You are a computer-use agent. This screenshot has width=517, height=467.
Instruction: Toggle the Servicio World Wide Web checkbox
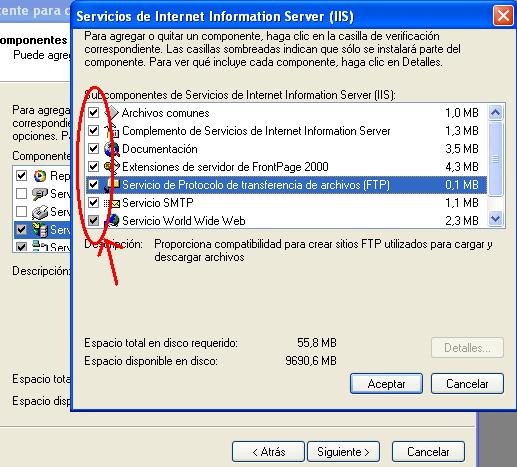[93, 221]
